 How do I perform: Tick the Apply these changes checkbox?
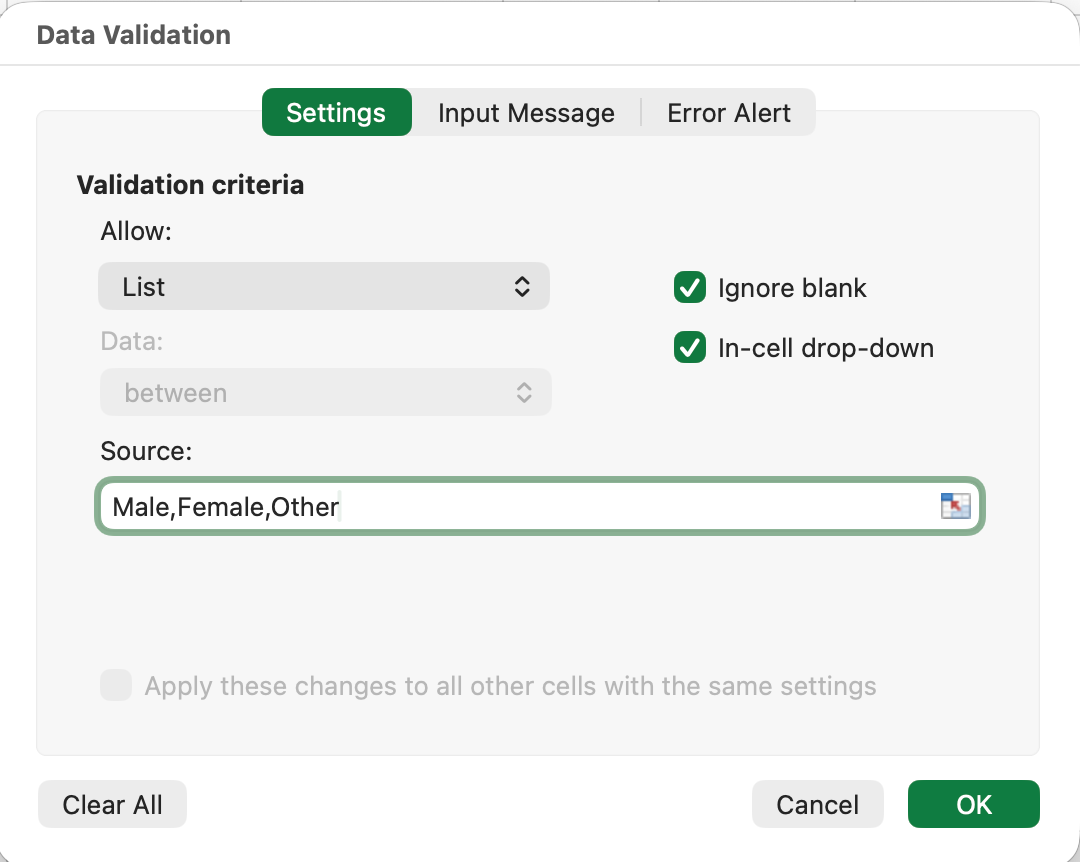point(116,686)
